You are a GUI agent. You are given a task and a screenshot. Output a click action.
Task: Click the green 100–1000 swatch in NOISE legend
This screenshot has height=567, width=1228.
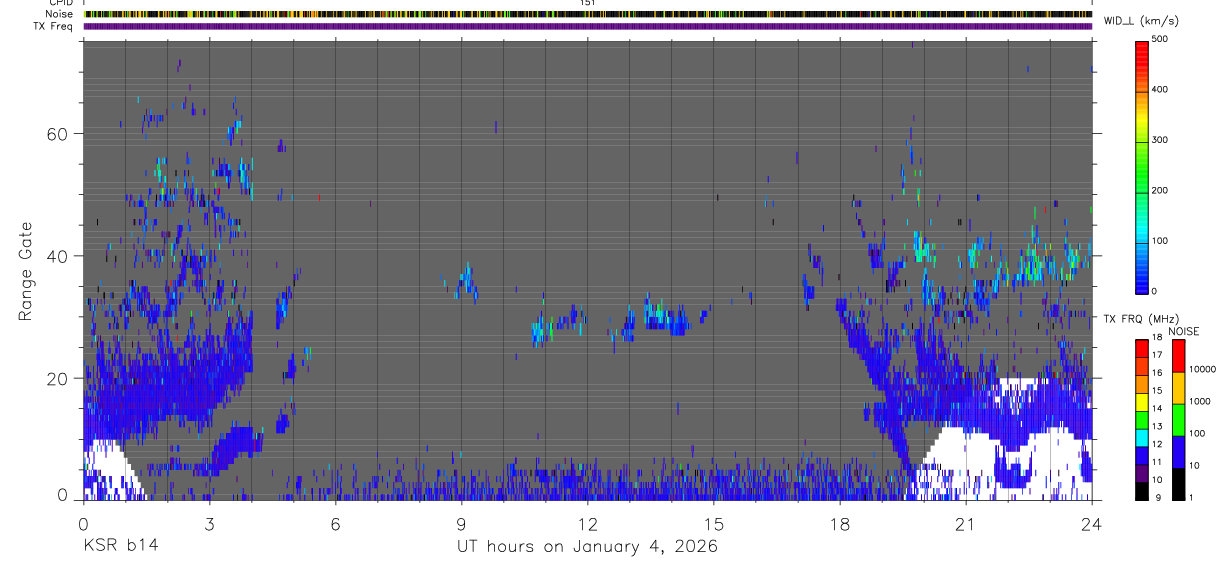1177,419
